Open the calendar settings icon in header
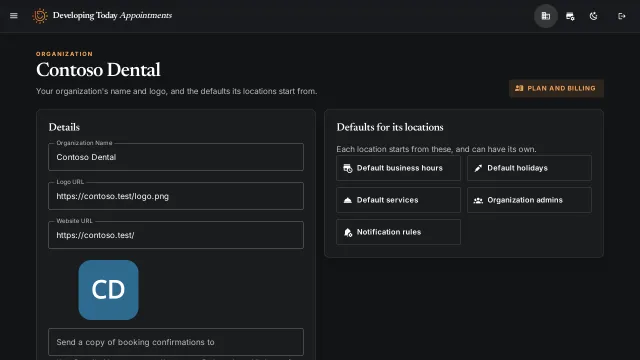 tap(570, 16)
